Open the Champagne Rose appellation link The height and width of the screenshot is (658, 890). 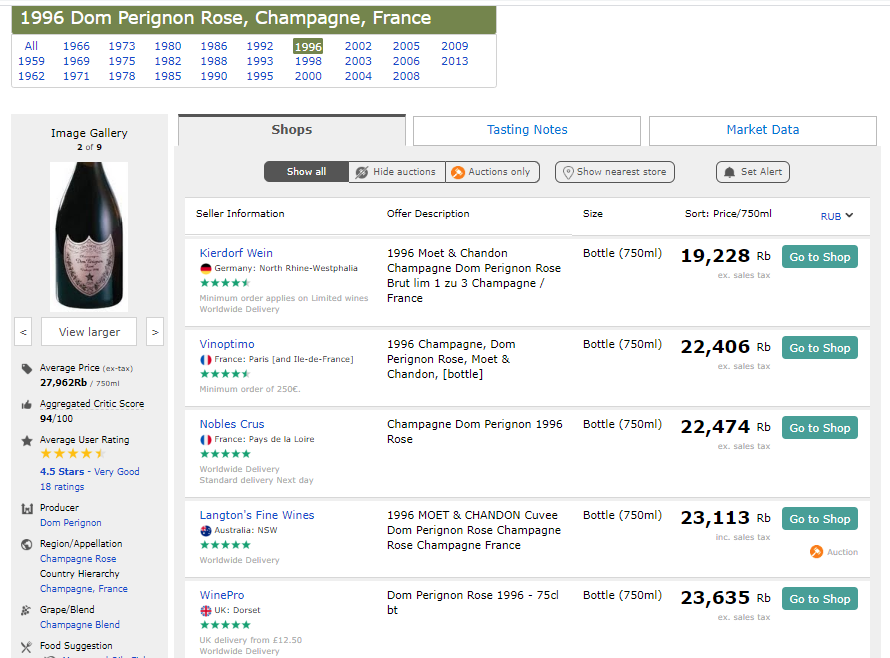click(x=78, y=559)
